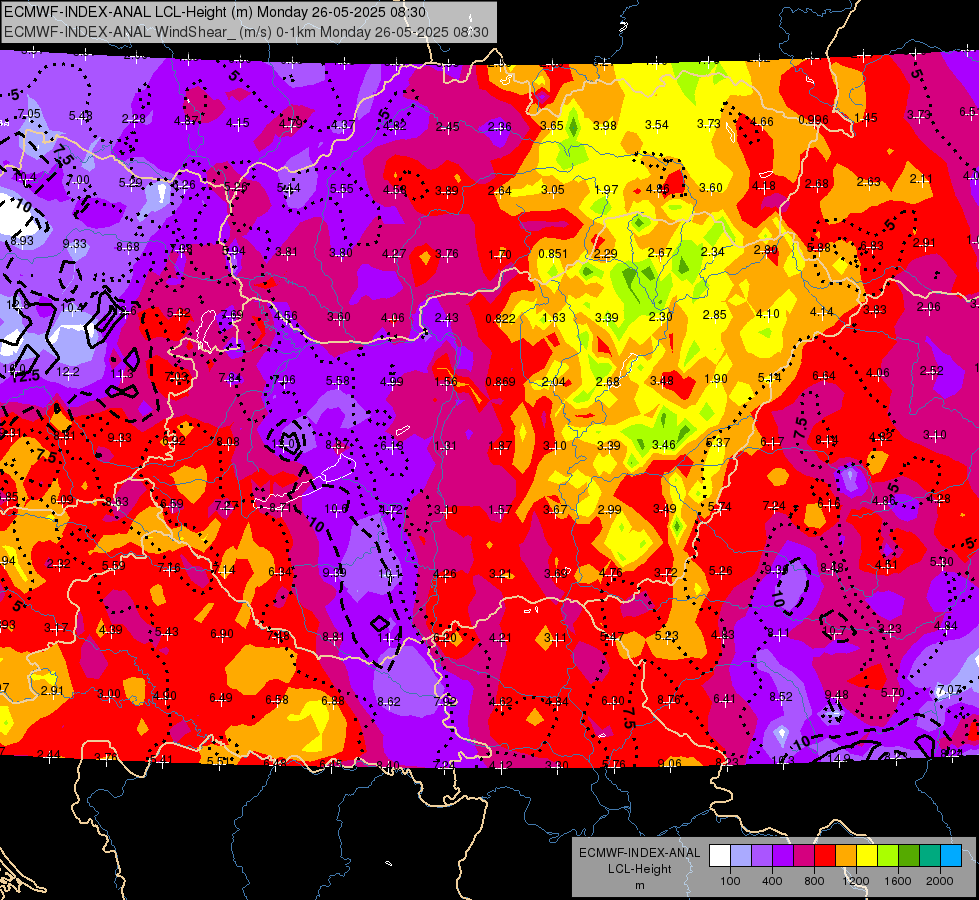Select the magenta legend swatch left of 800
This screenshot has height=900, width=979.
[x=804, y=856]
